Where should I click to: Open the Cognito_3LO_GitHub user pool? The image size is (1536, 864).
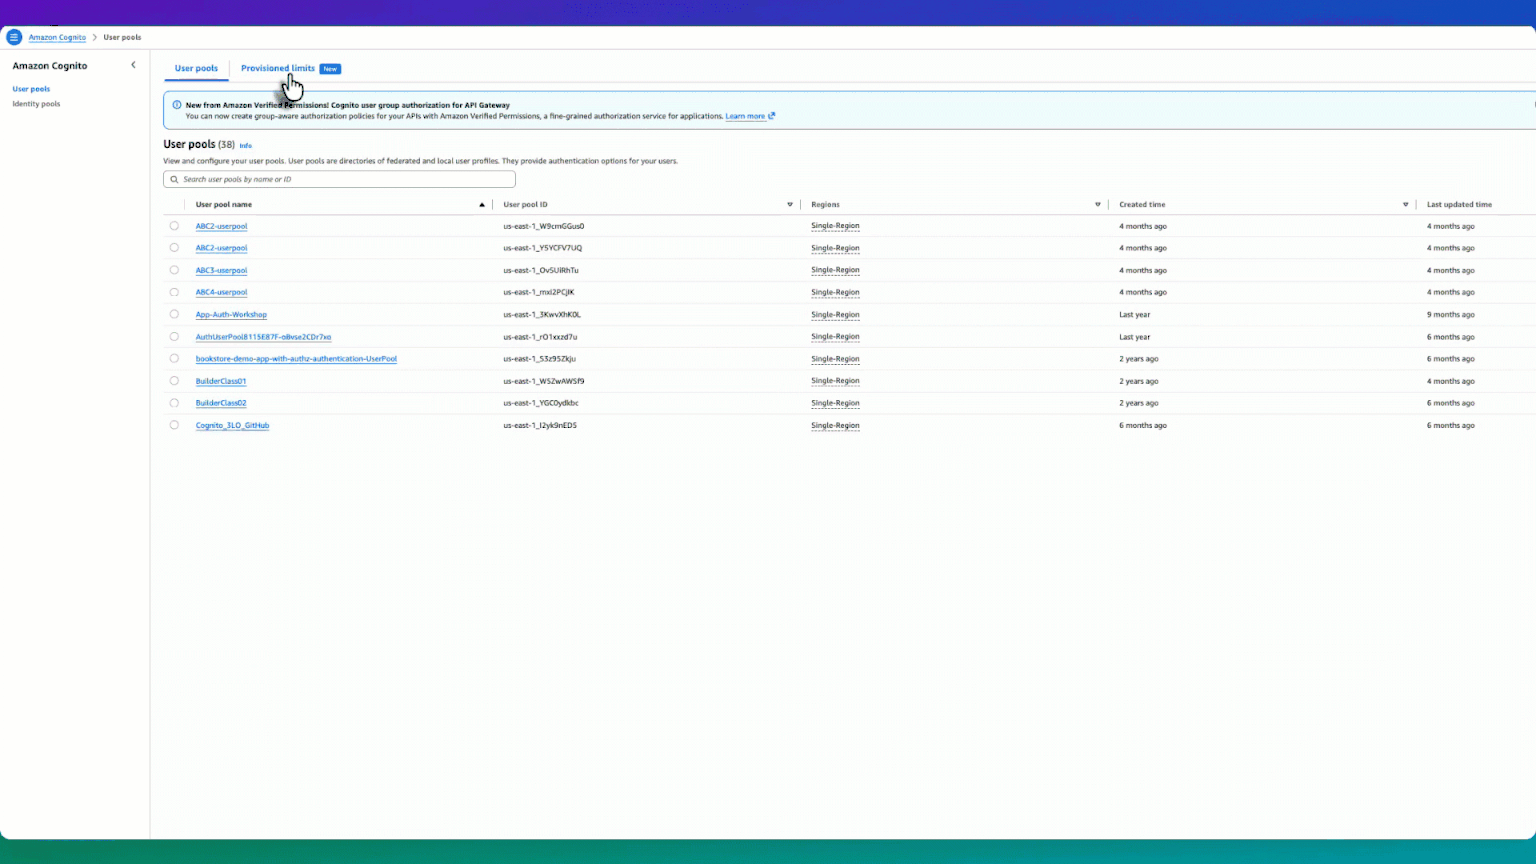[x=232, y=425]
